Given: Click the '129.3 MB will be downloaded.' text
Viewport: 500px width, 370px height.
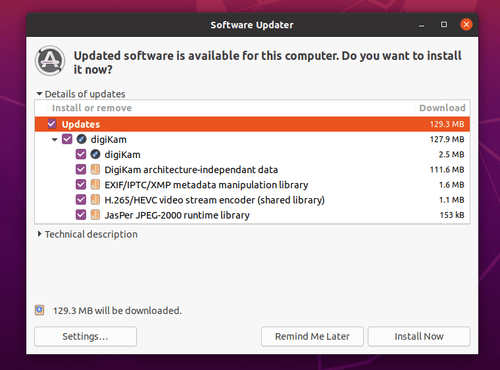Looking at the screenshot, I should pos(117,311).
